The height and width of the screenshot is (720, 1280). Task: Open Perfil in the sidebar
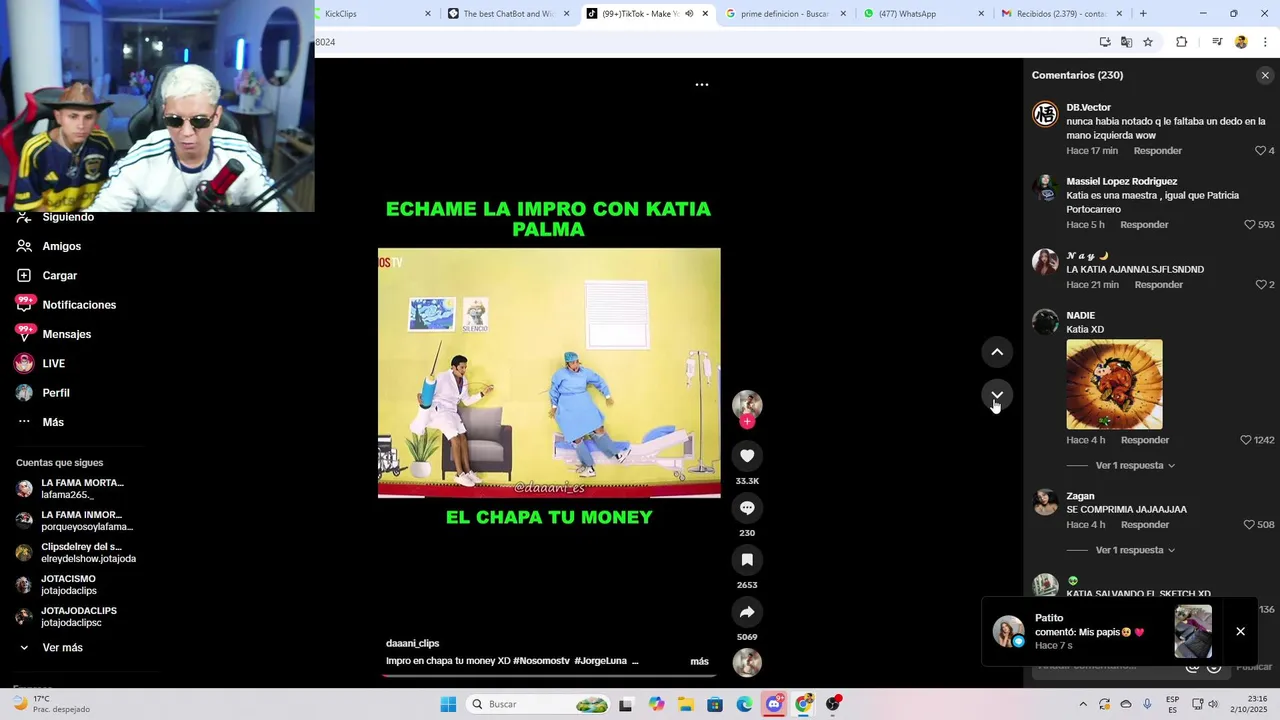tap(55, 393)
